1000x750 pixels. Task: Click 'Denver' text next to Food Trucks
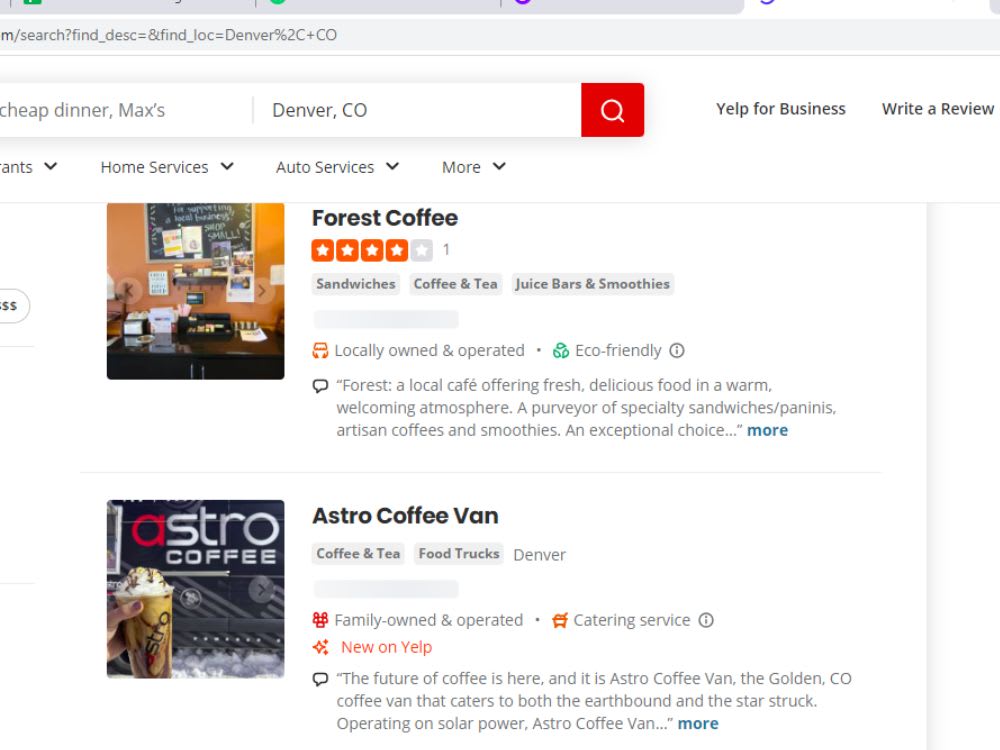coord(540,555)
